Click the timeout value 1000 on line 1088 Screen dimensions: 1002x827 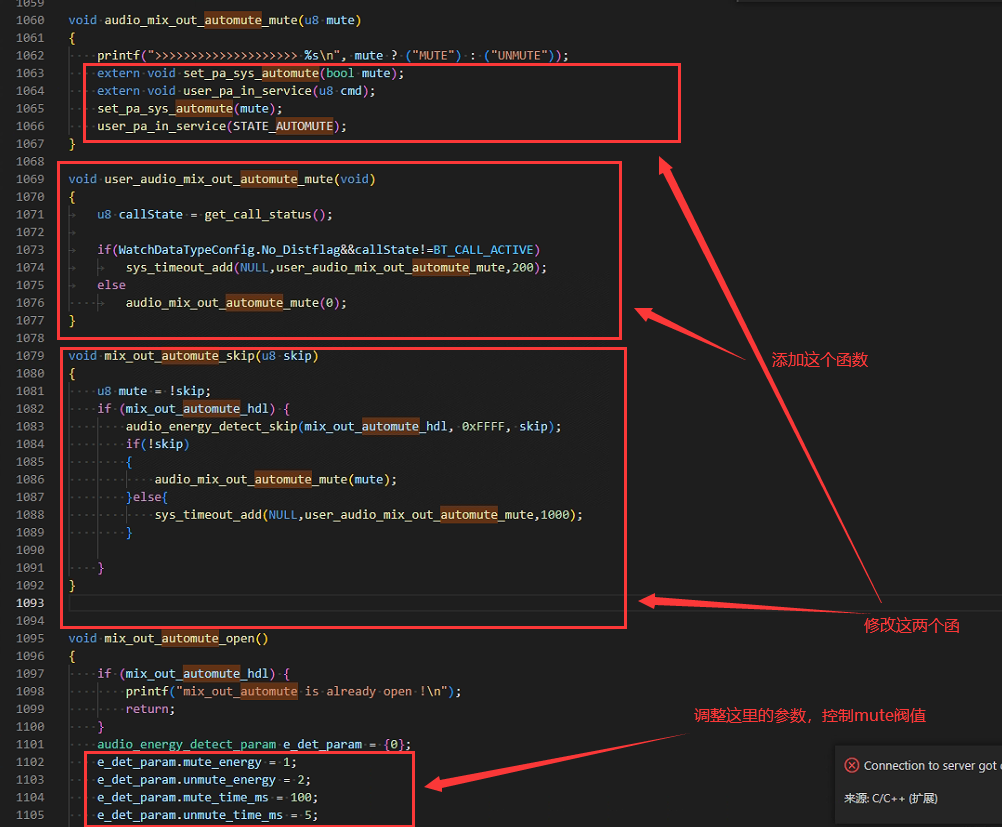tap(555, 515)
